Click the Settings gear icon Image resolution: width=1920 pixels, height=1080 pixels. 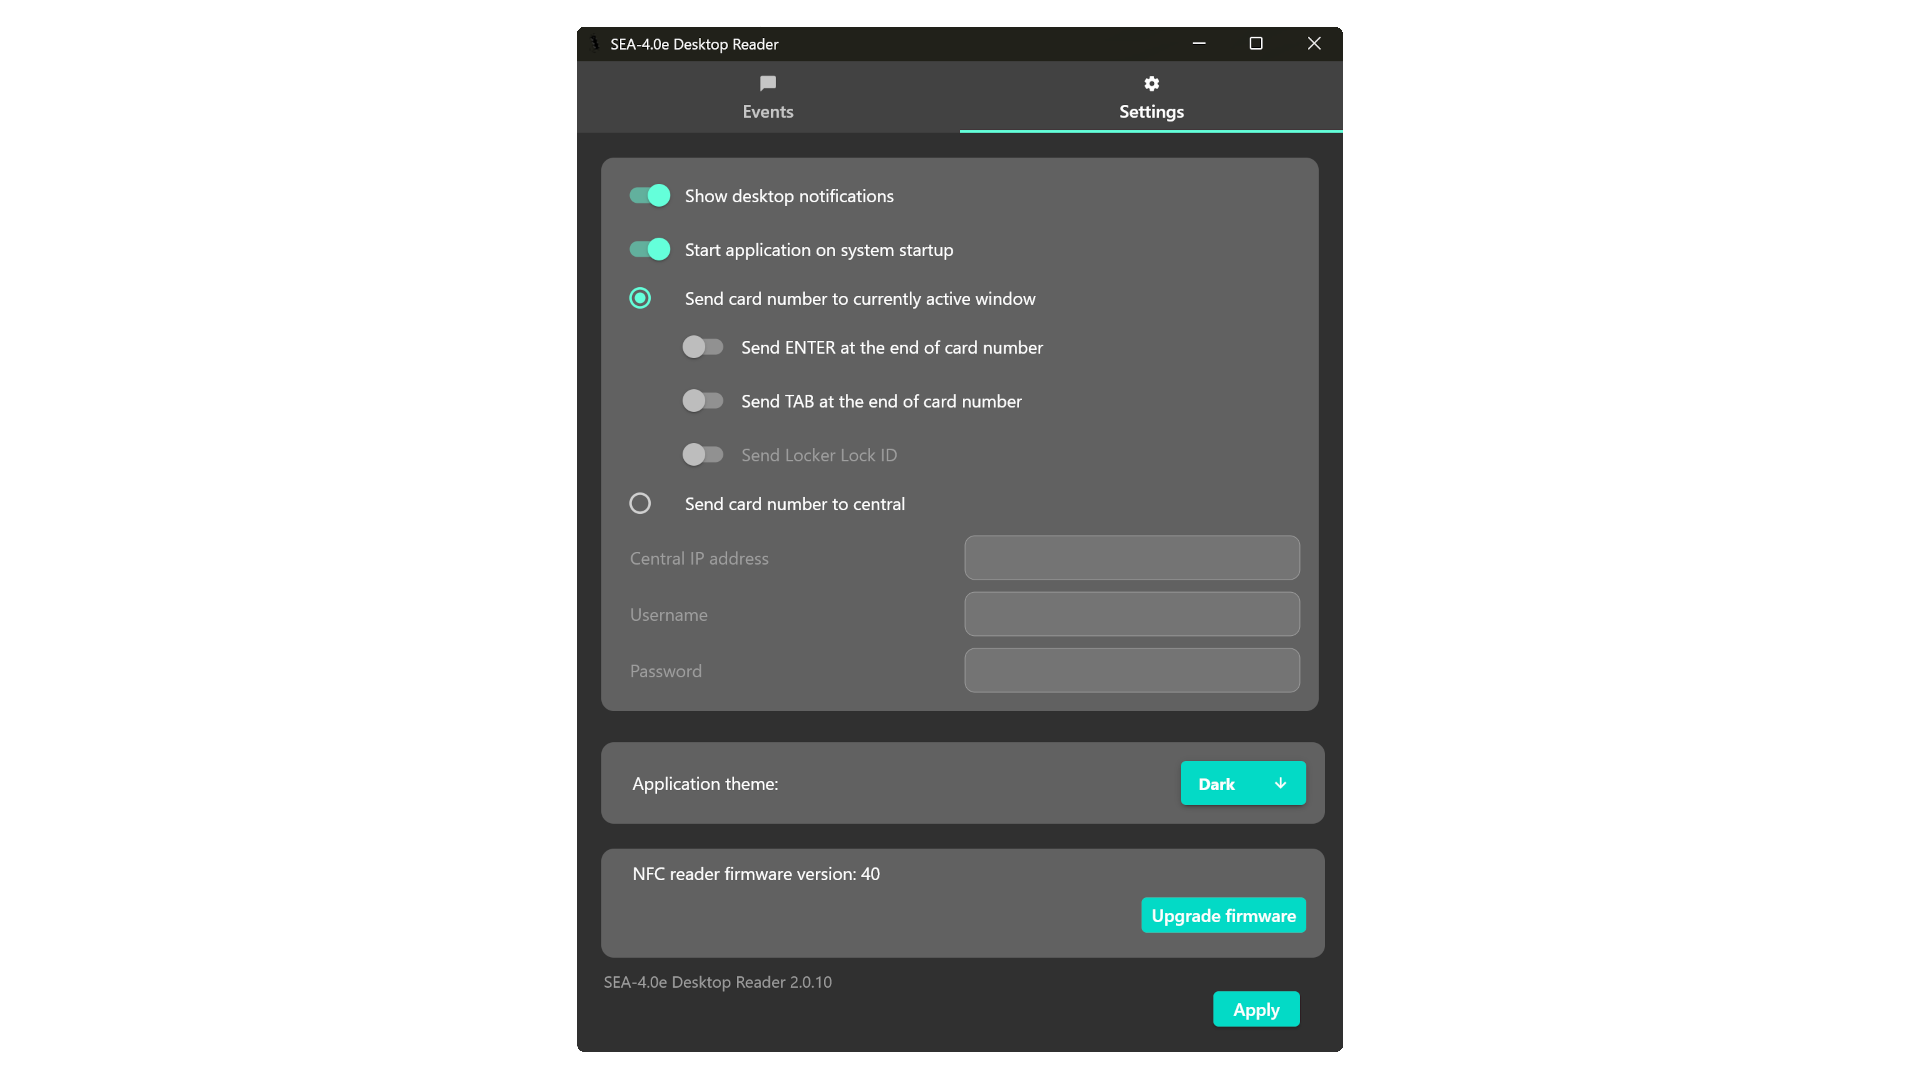click(x=1151, y=83)
